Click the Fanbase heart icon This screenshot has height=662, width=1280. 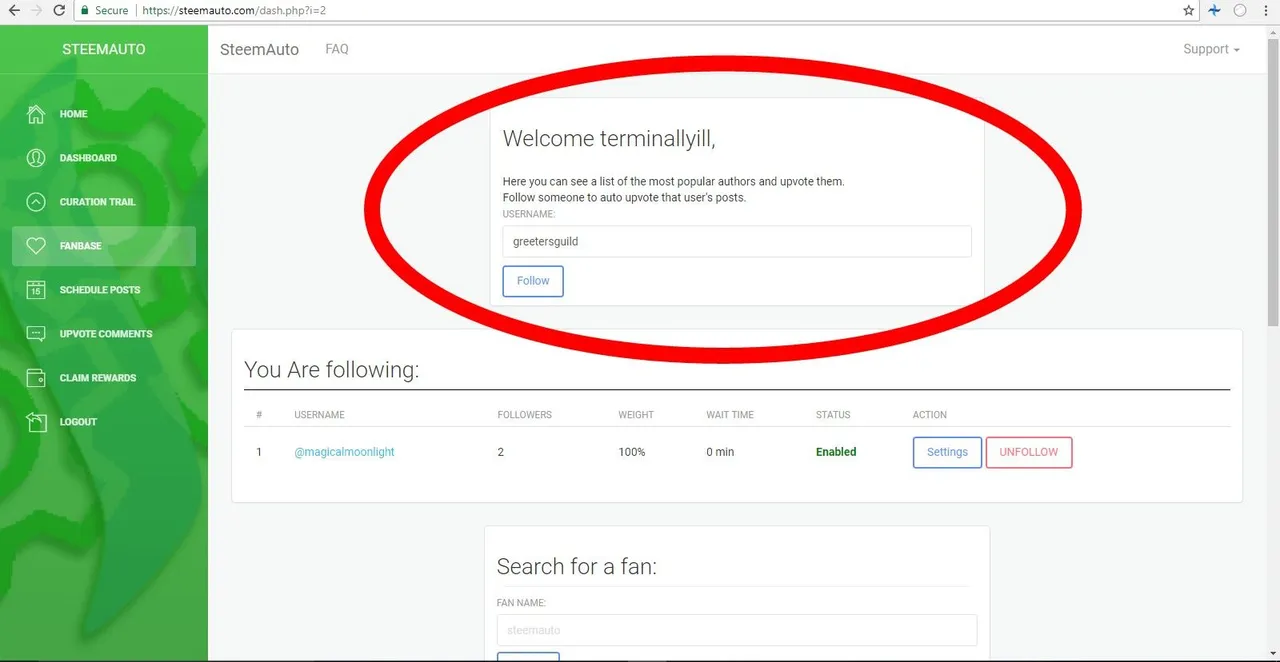pyautogui.click(x=36, y=246)
